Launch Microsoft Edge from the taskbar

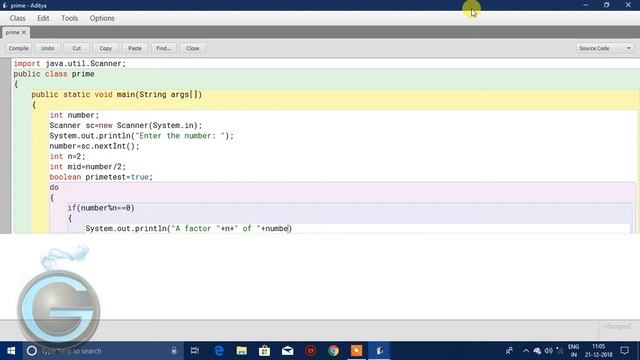coord(219,351)
